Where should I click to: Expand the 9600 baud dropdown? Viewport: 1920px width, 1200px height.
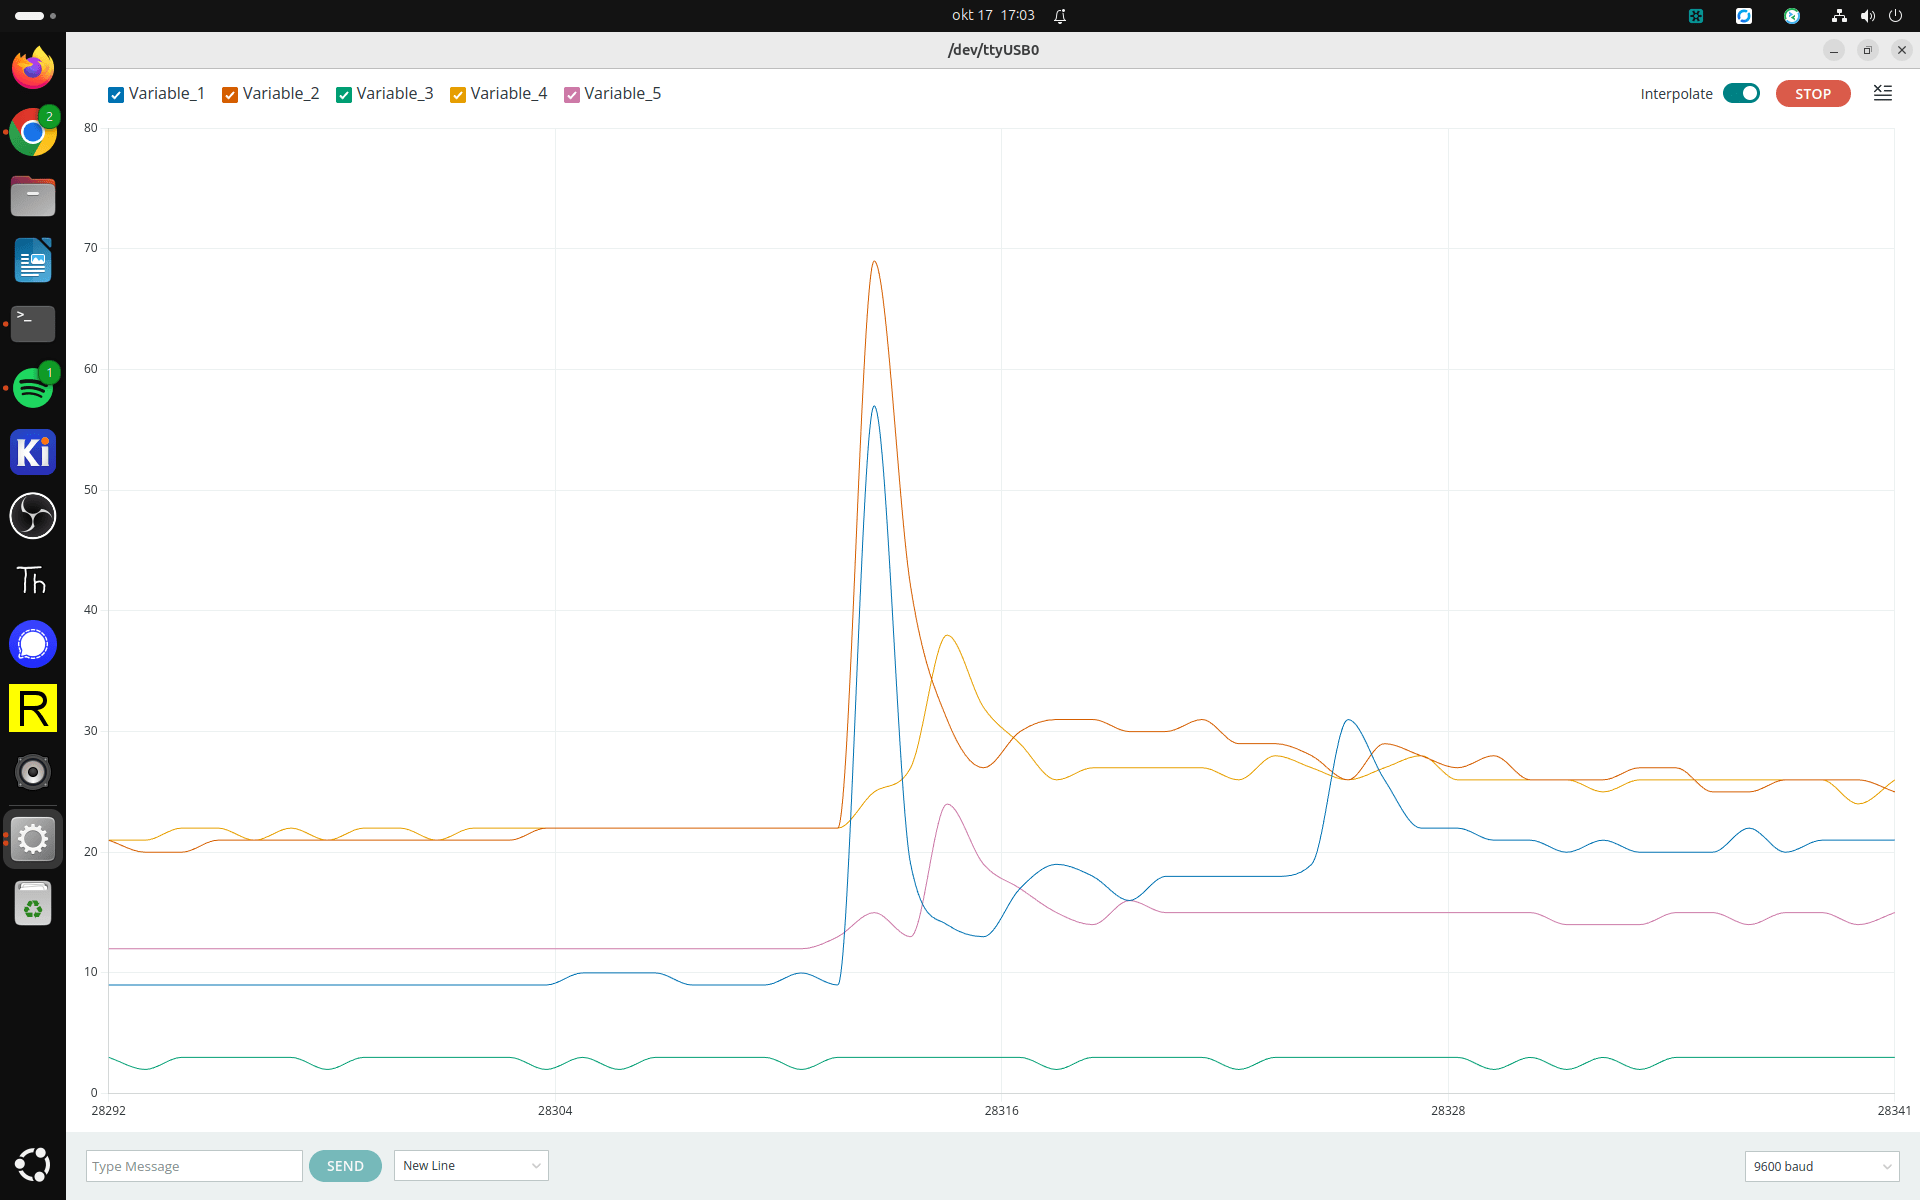tap(1821, 1166)
